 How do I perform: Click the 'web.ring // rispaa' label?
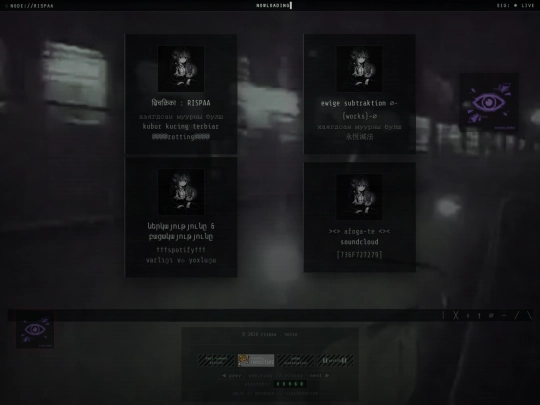[276, 375]
